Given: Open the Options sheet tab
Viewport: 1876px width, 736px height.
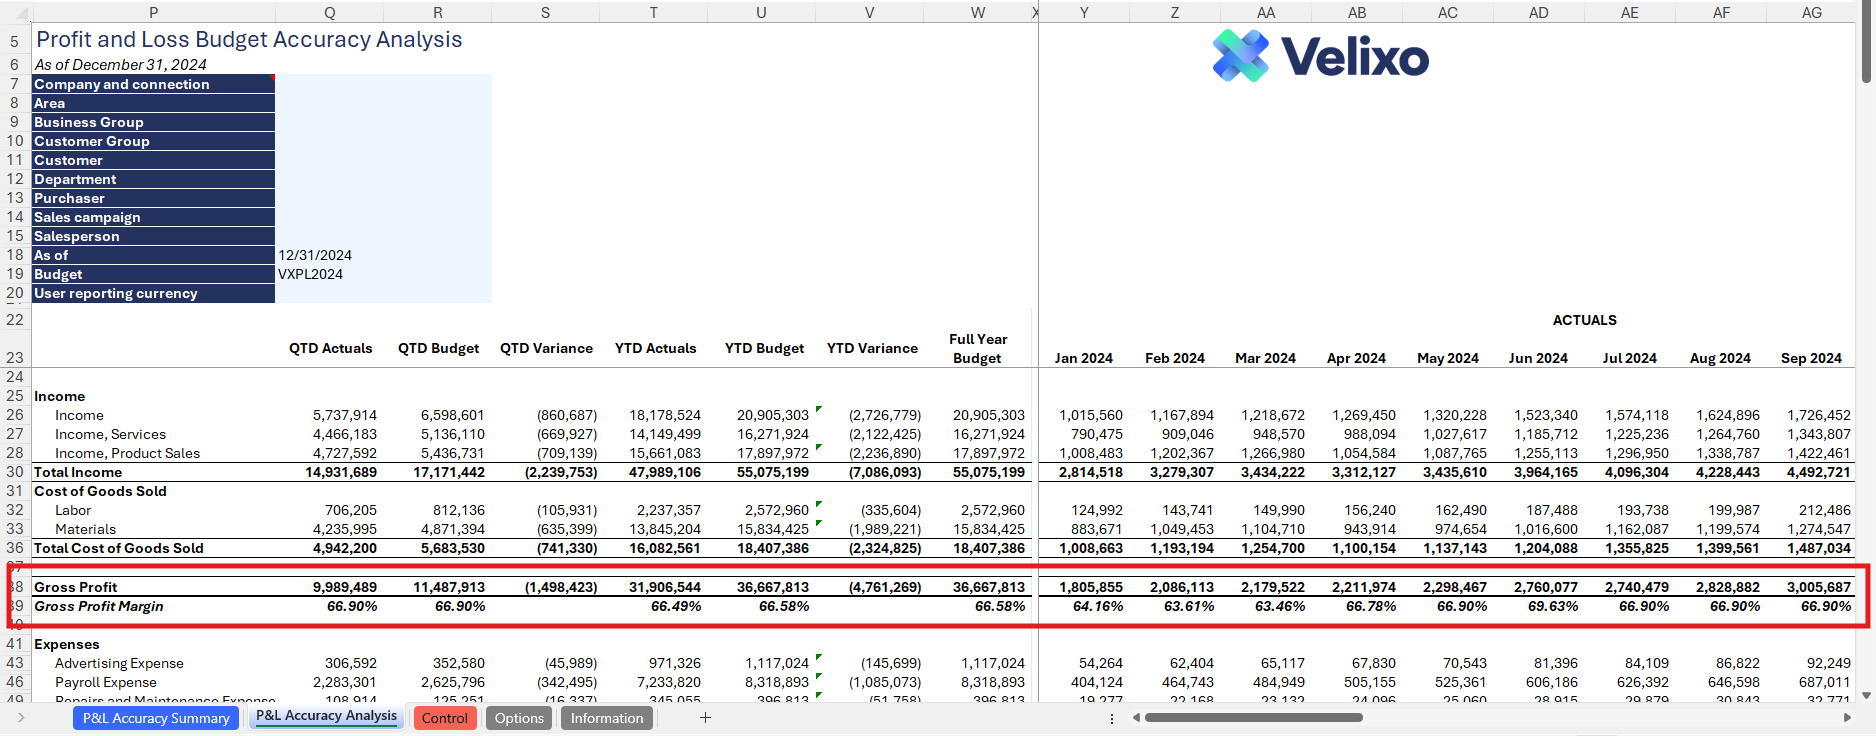Looking at the screenshot, I should [519, 718].
